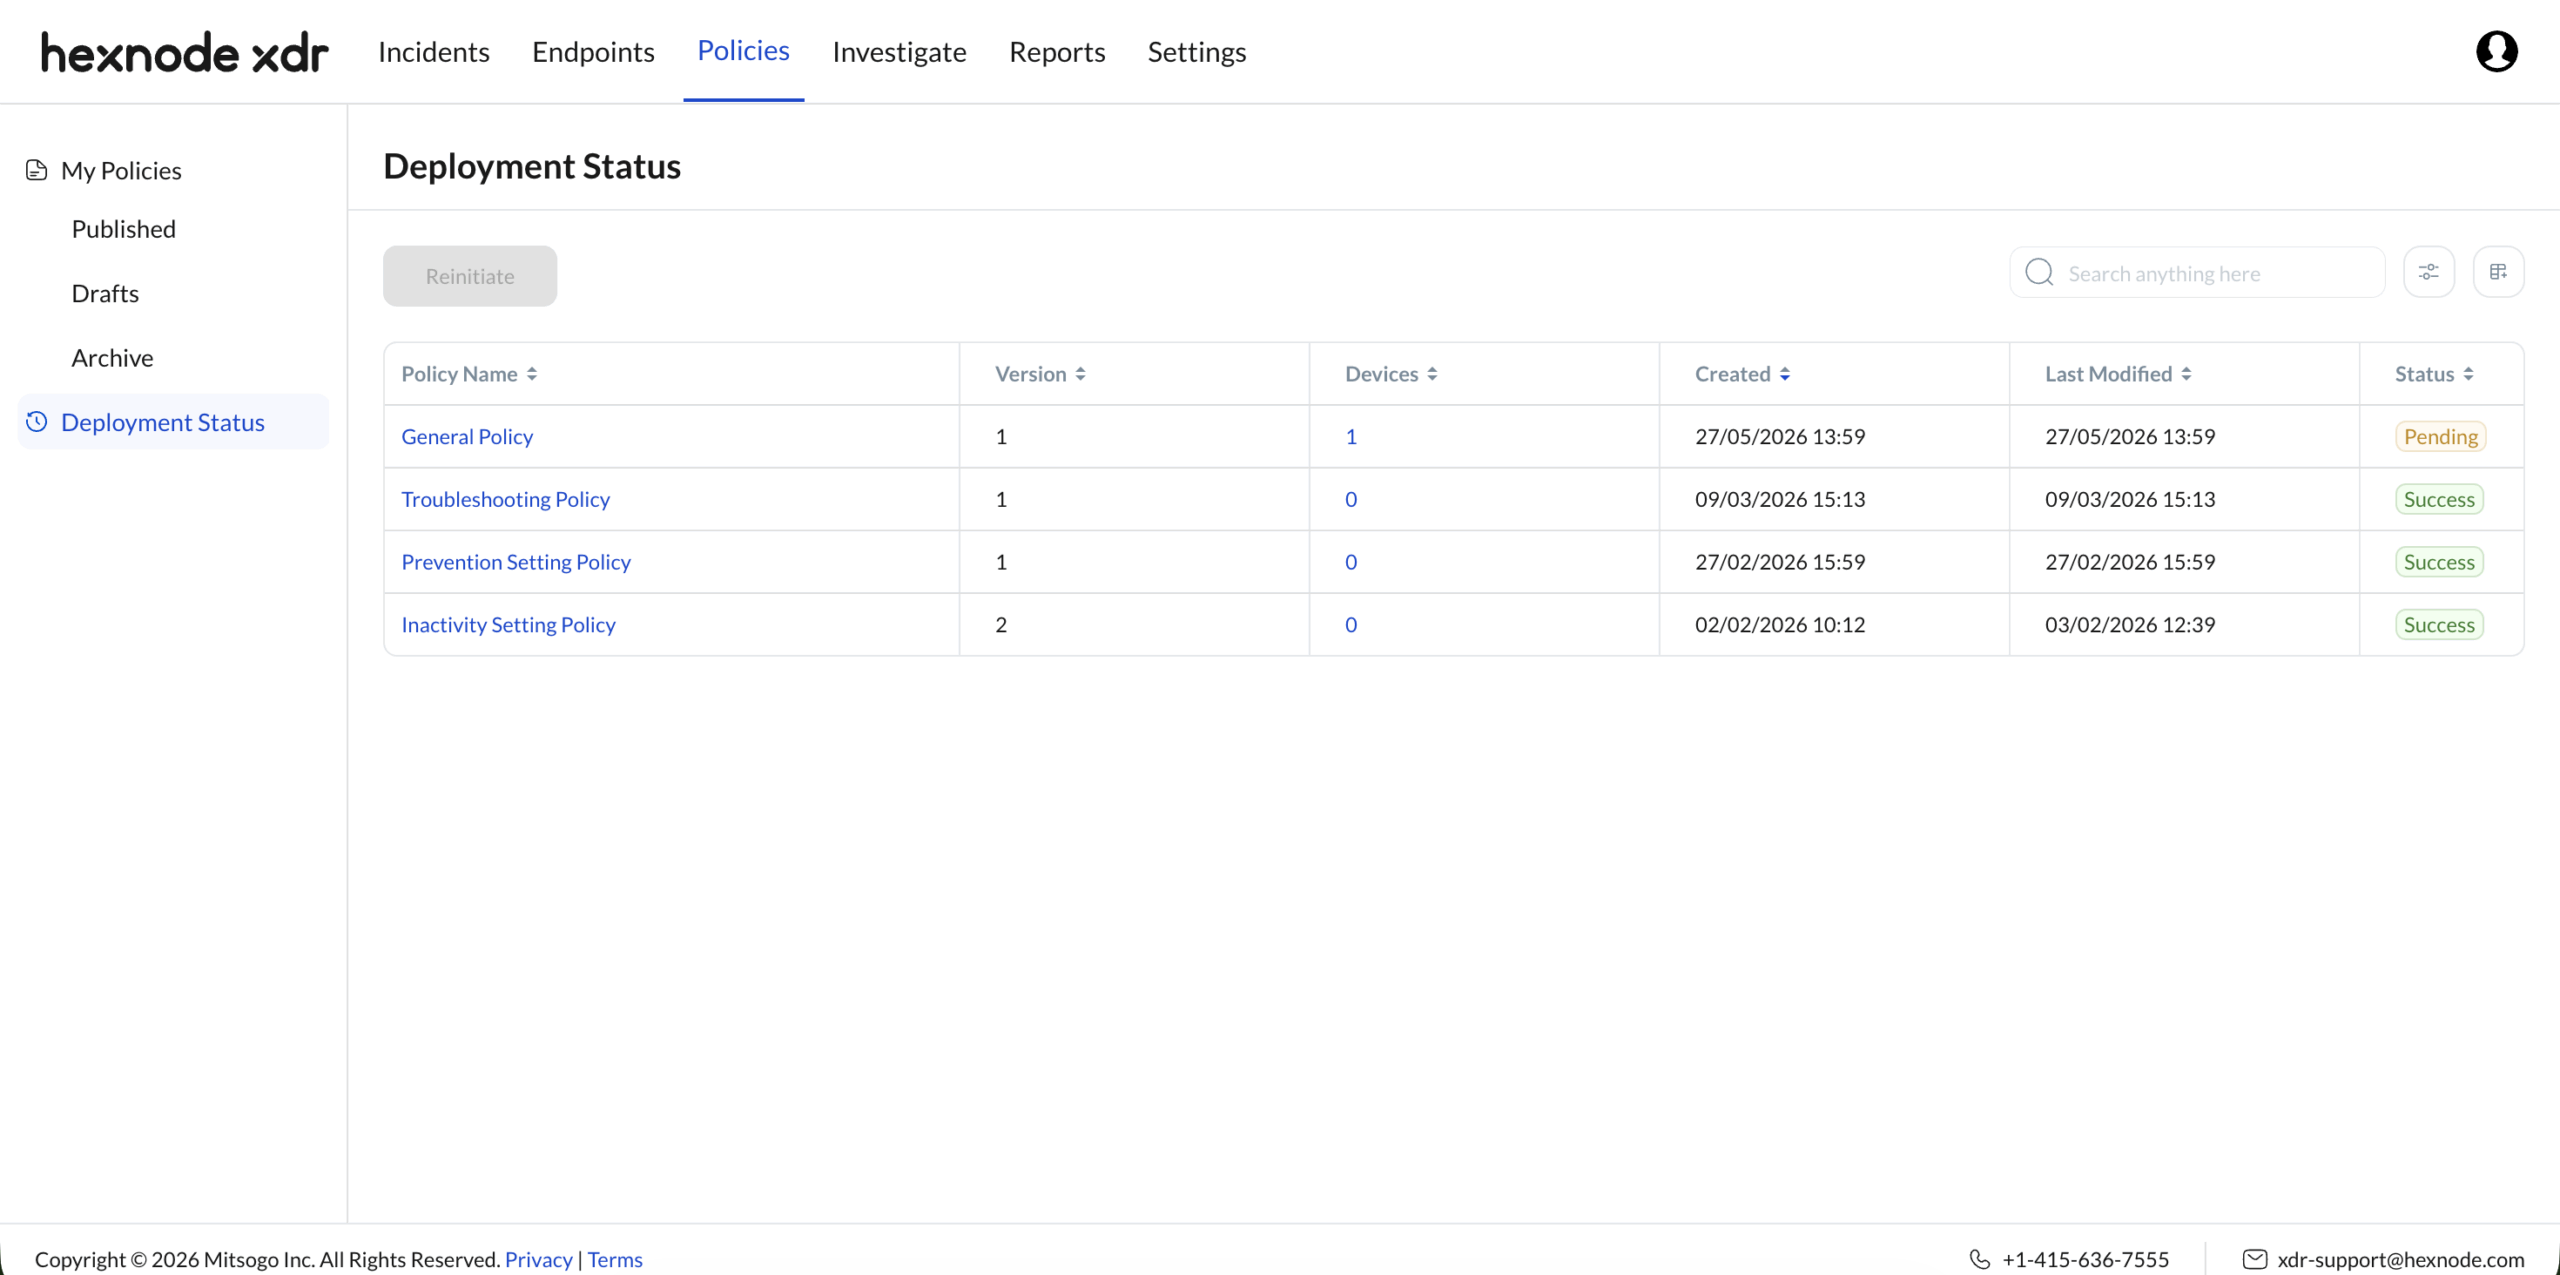The image size is (2560, 1275).
Task: Open the Settings tab
Action: click(x=1197, y=52)
